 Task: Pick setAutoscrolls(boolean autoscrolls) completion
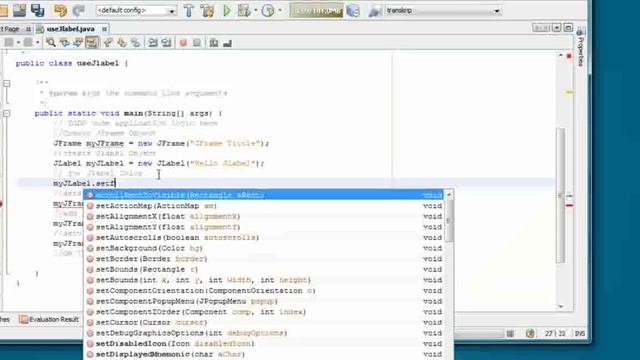(x=264, y=238)
